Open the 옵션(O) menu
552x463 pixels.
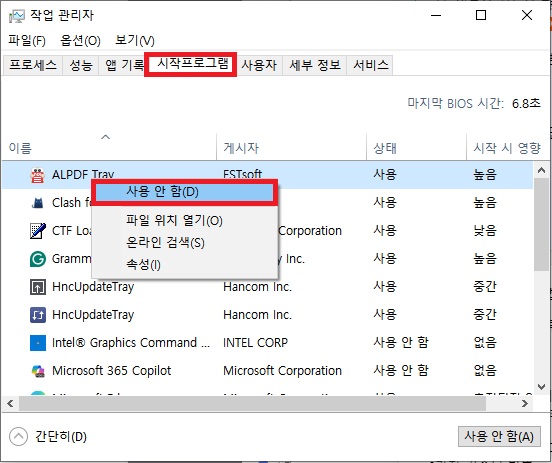[80, 41]
